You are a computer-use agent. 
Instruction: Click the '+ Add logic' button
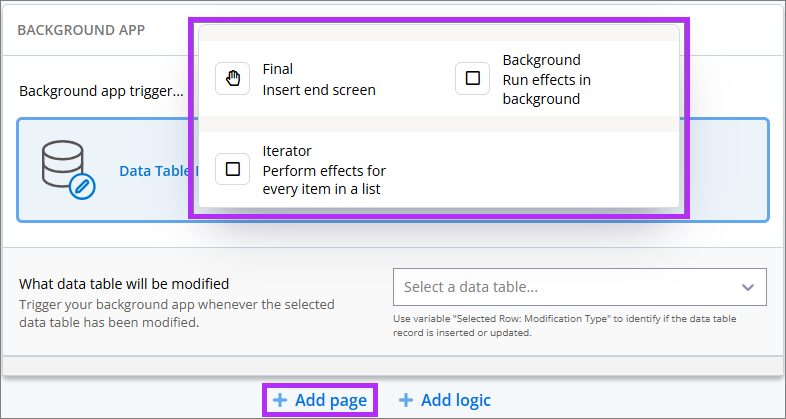click(445, 400)
